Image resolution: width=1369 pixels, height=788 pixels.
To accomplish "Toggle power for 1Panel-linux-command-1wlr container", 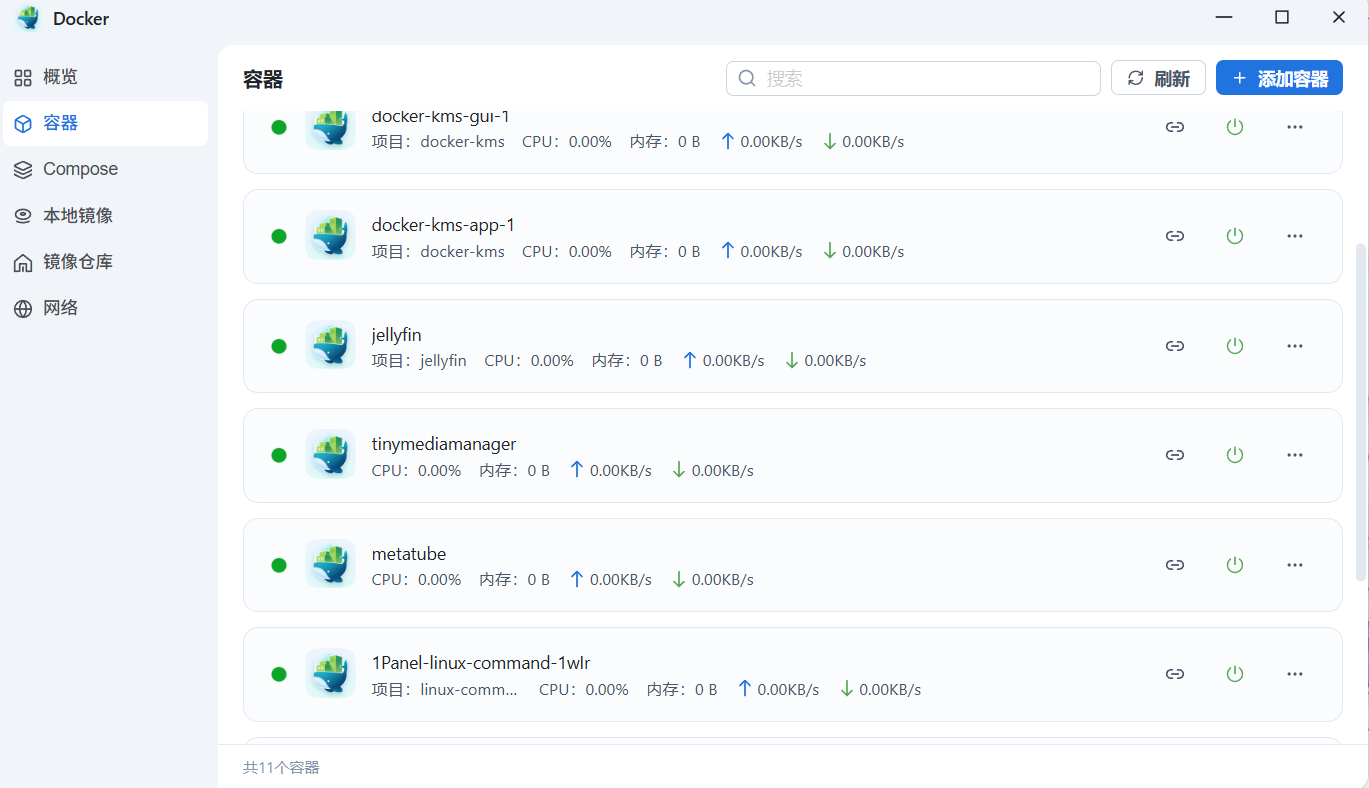I will (x=1235, y=674).
